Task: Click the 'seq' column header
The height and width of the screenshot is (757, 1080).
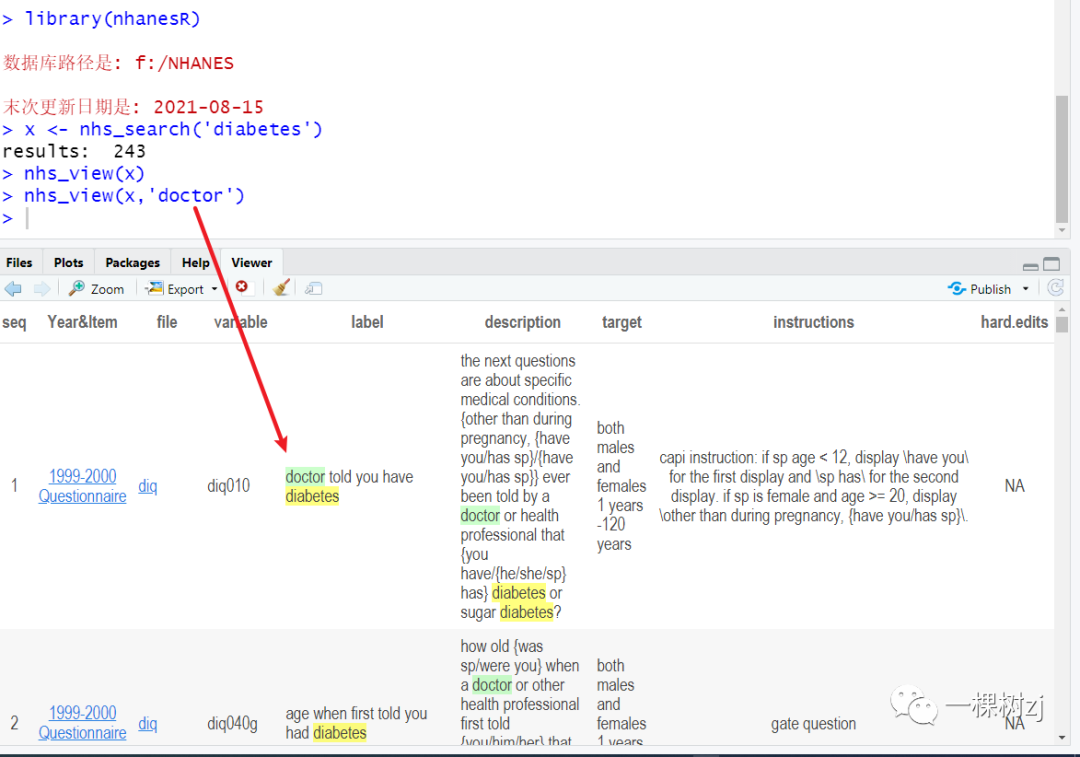Action: coord(14,322)
